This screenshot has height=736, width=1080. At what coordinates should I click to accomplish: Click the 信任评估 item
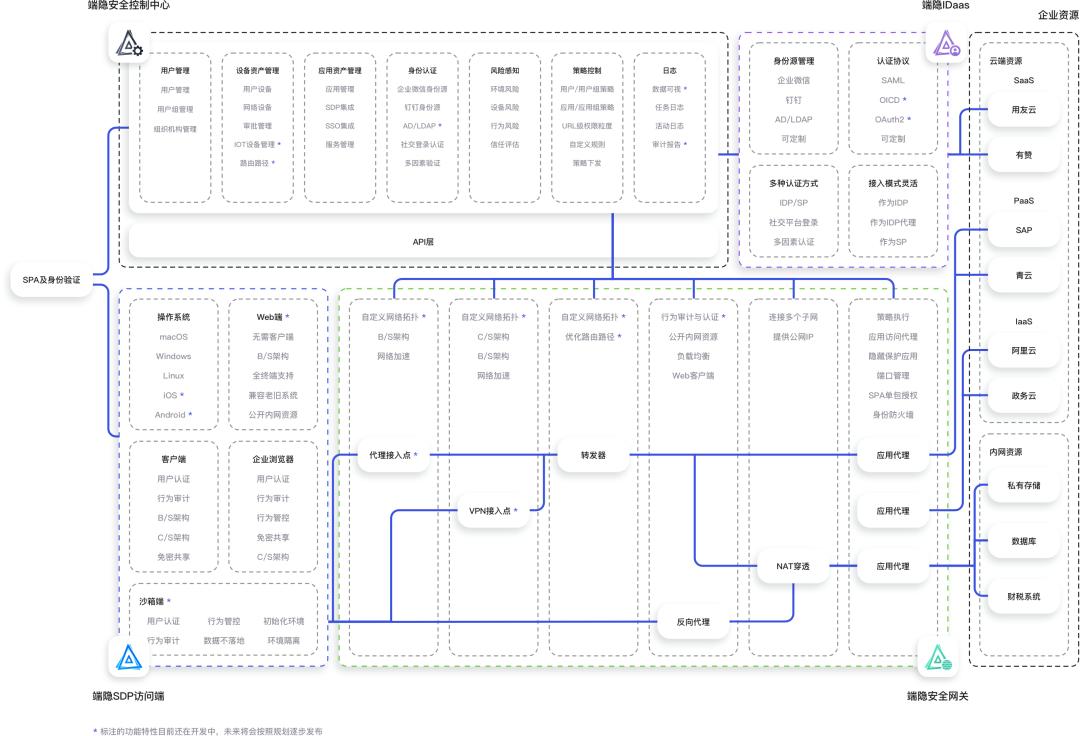pyautogui.click(x=505, y=145)
